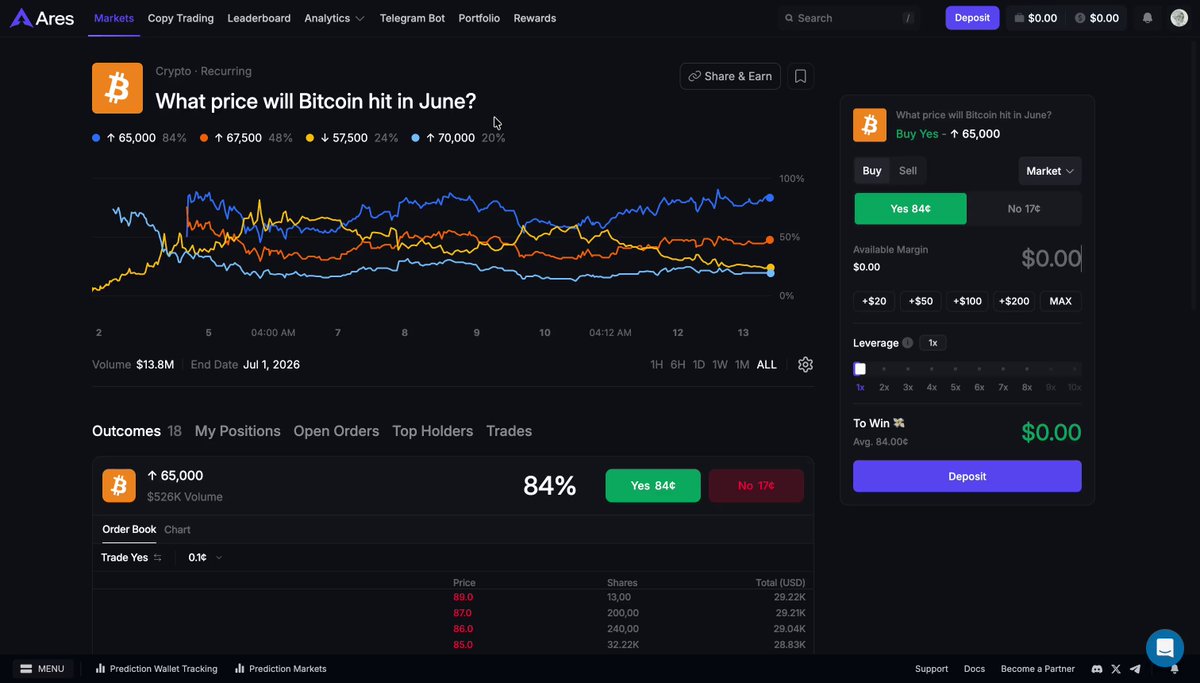Open the MENU button

[42, 669]
